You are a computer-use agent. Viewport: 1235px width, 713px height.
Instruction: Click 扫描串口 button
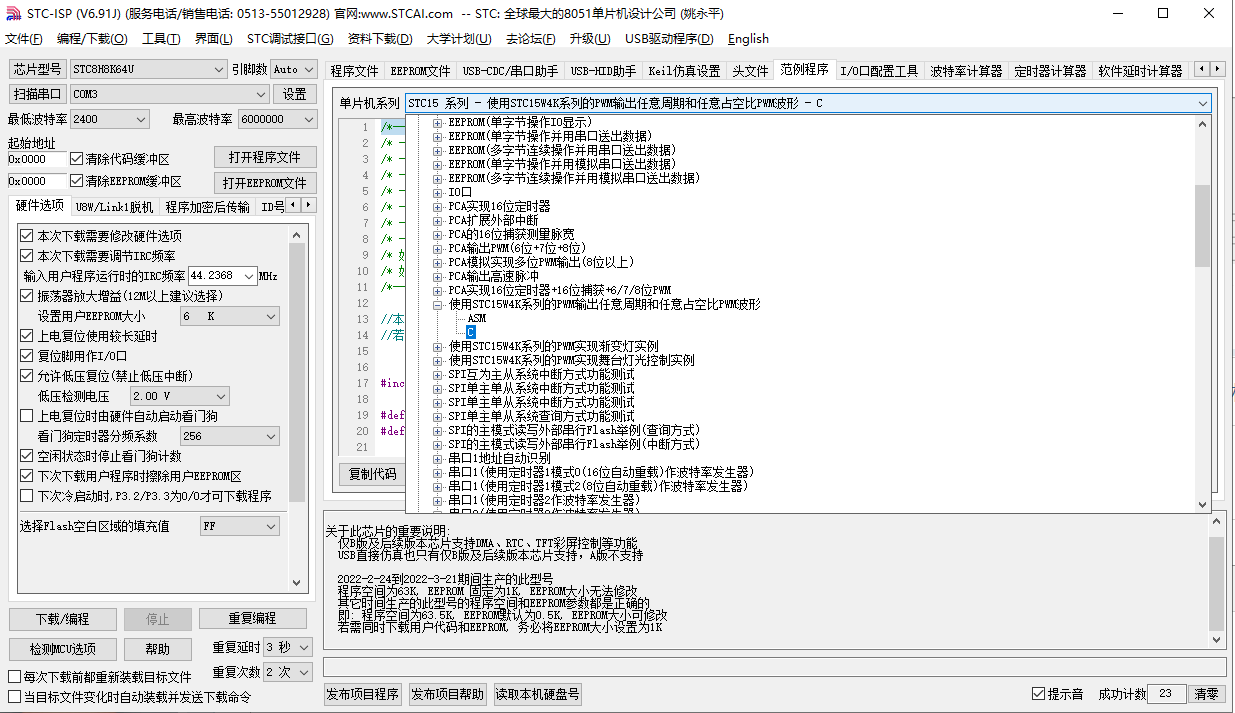[38, 94]
